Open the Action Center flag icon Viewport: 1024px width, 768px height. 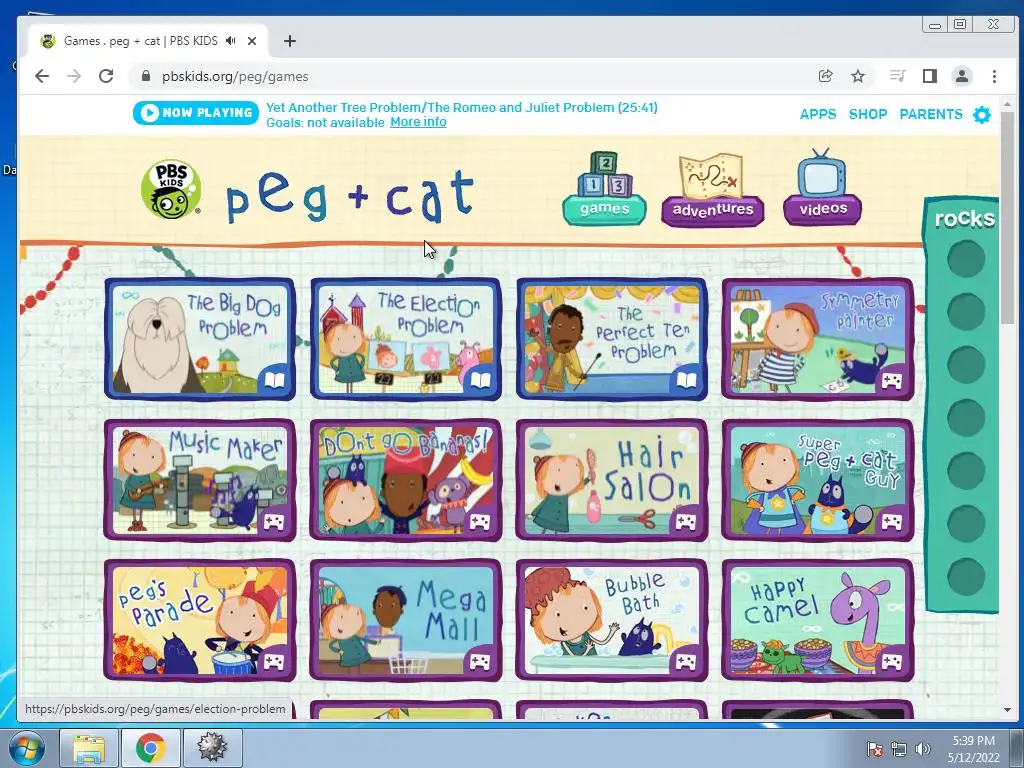click(874, 749)
